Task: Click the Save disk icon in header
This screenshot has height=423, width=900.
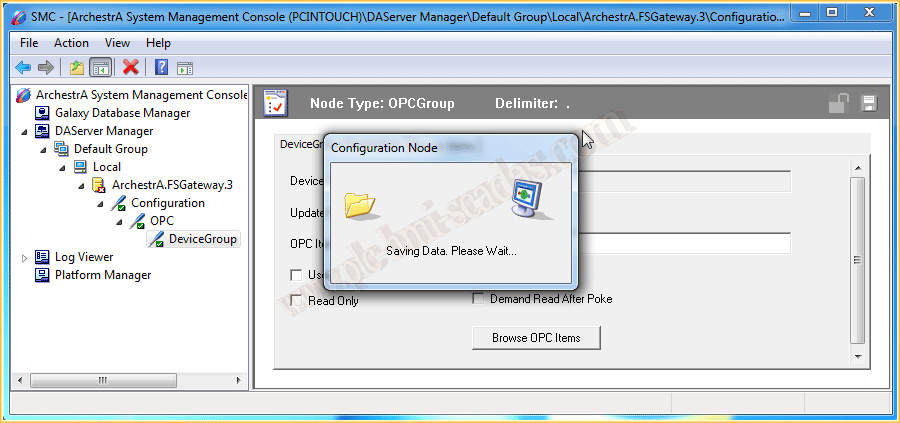Action: pos(868,104)
